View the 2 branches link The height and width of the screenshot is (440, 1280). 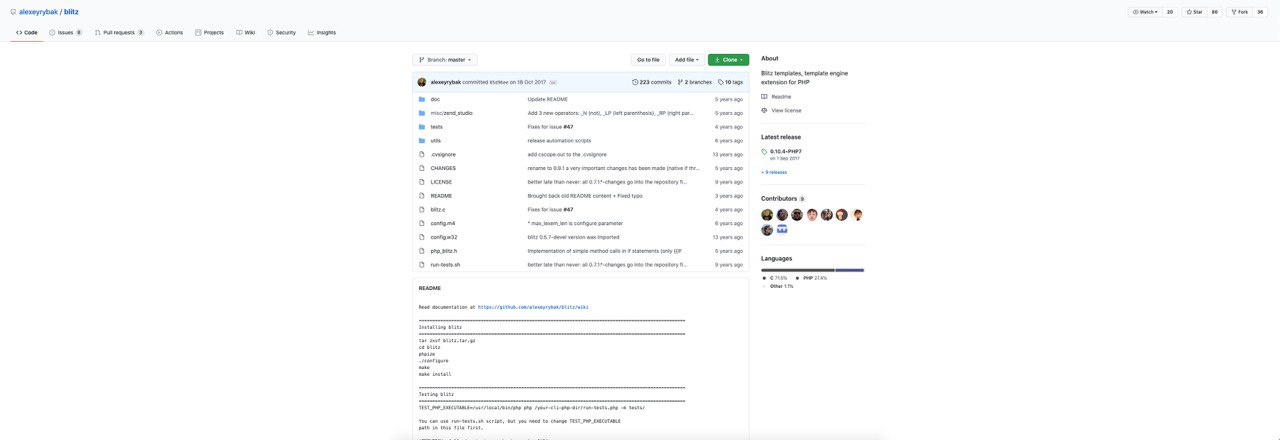point(695,82)
